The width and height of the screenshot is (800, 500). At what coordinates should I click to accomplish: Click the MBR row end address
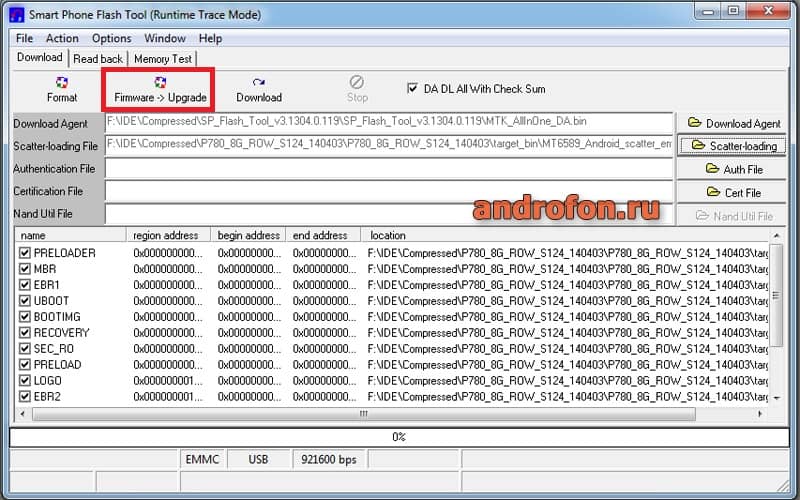pyautogui.click(x=324, y=268)
